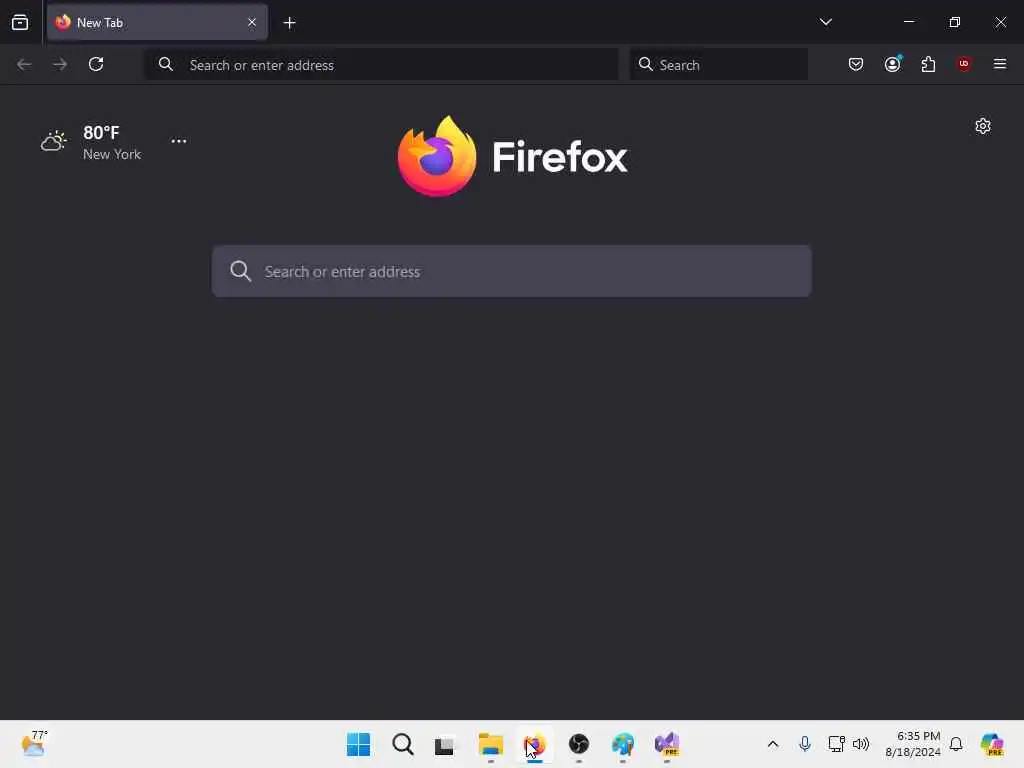Viewport: 1024px width, 768px height.
Task: Open the taskbar weather widget
Action: tap(34, 744)
